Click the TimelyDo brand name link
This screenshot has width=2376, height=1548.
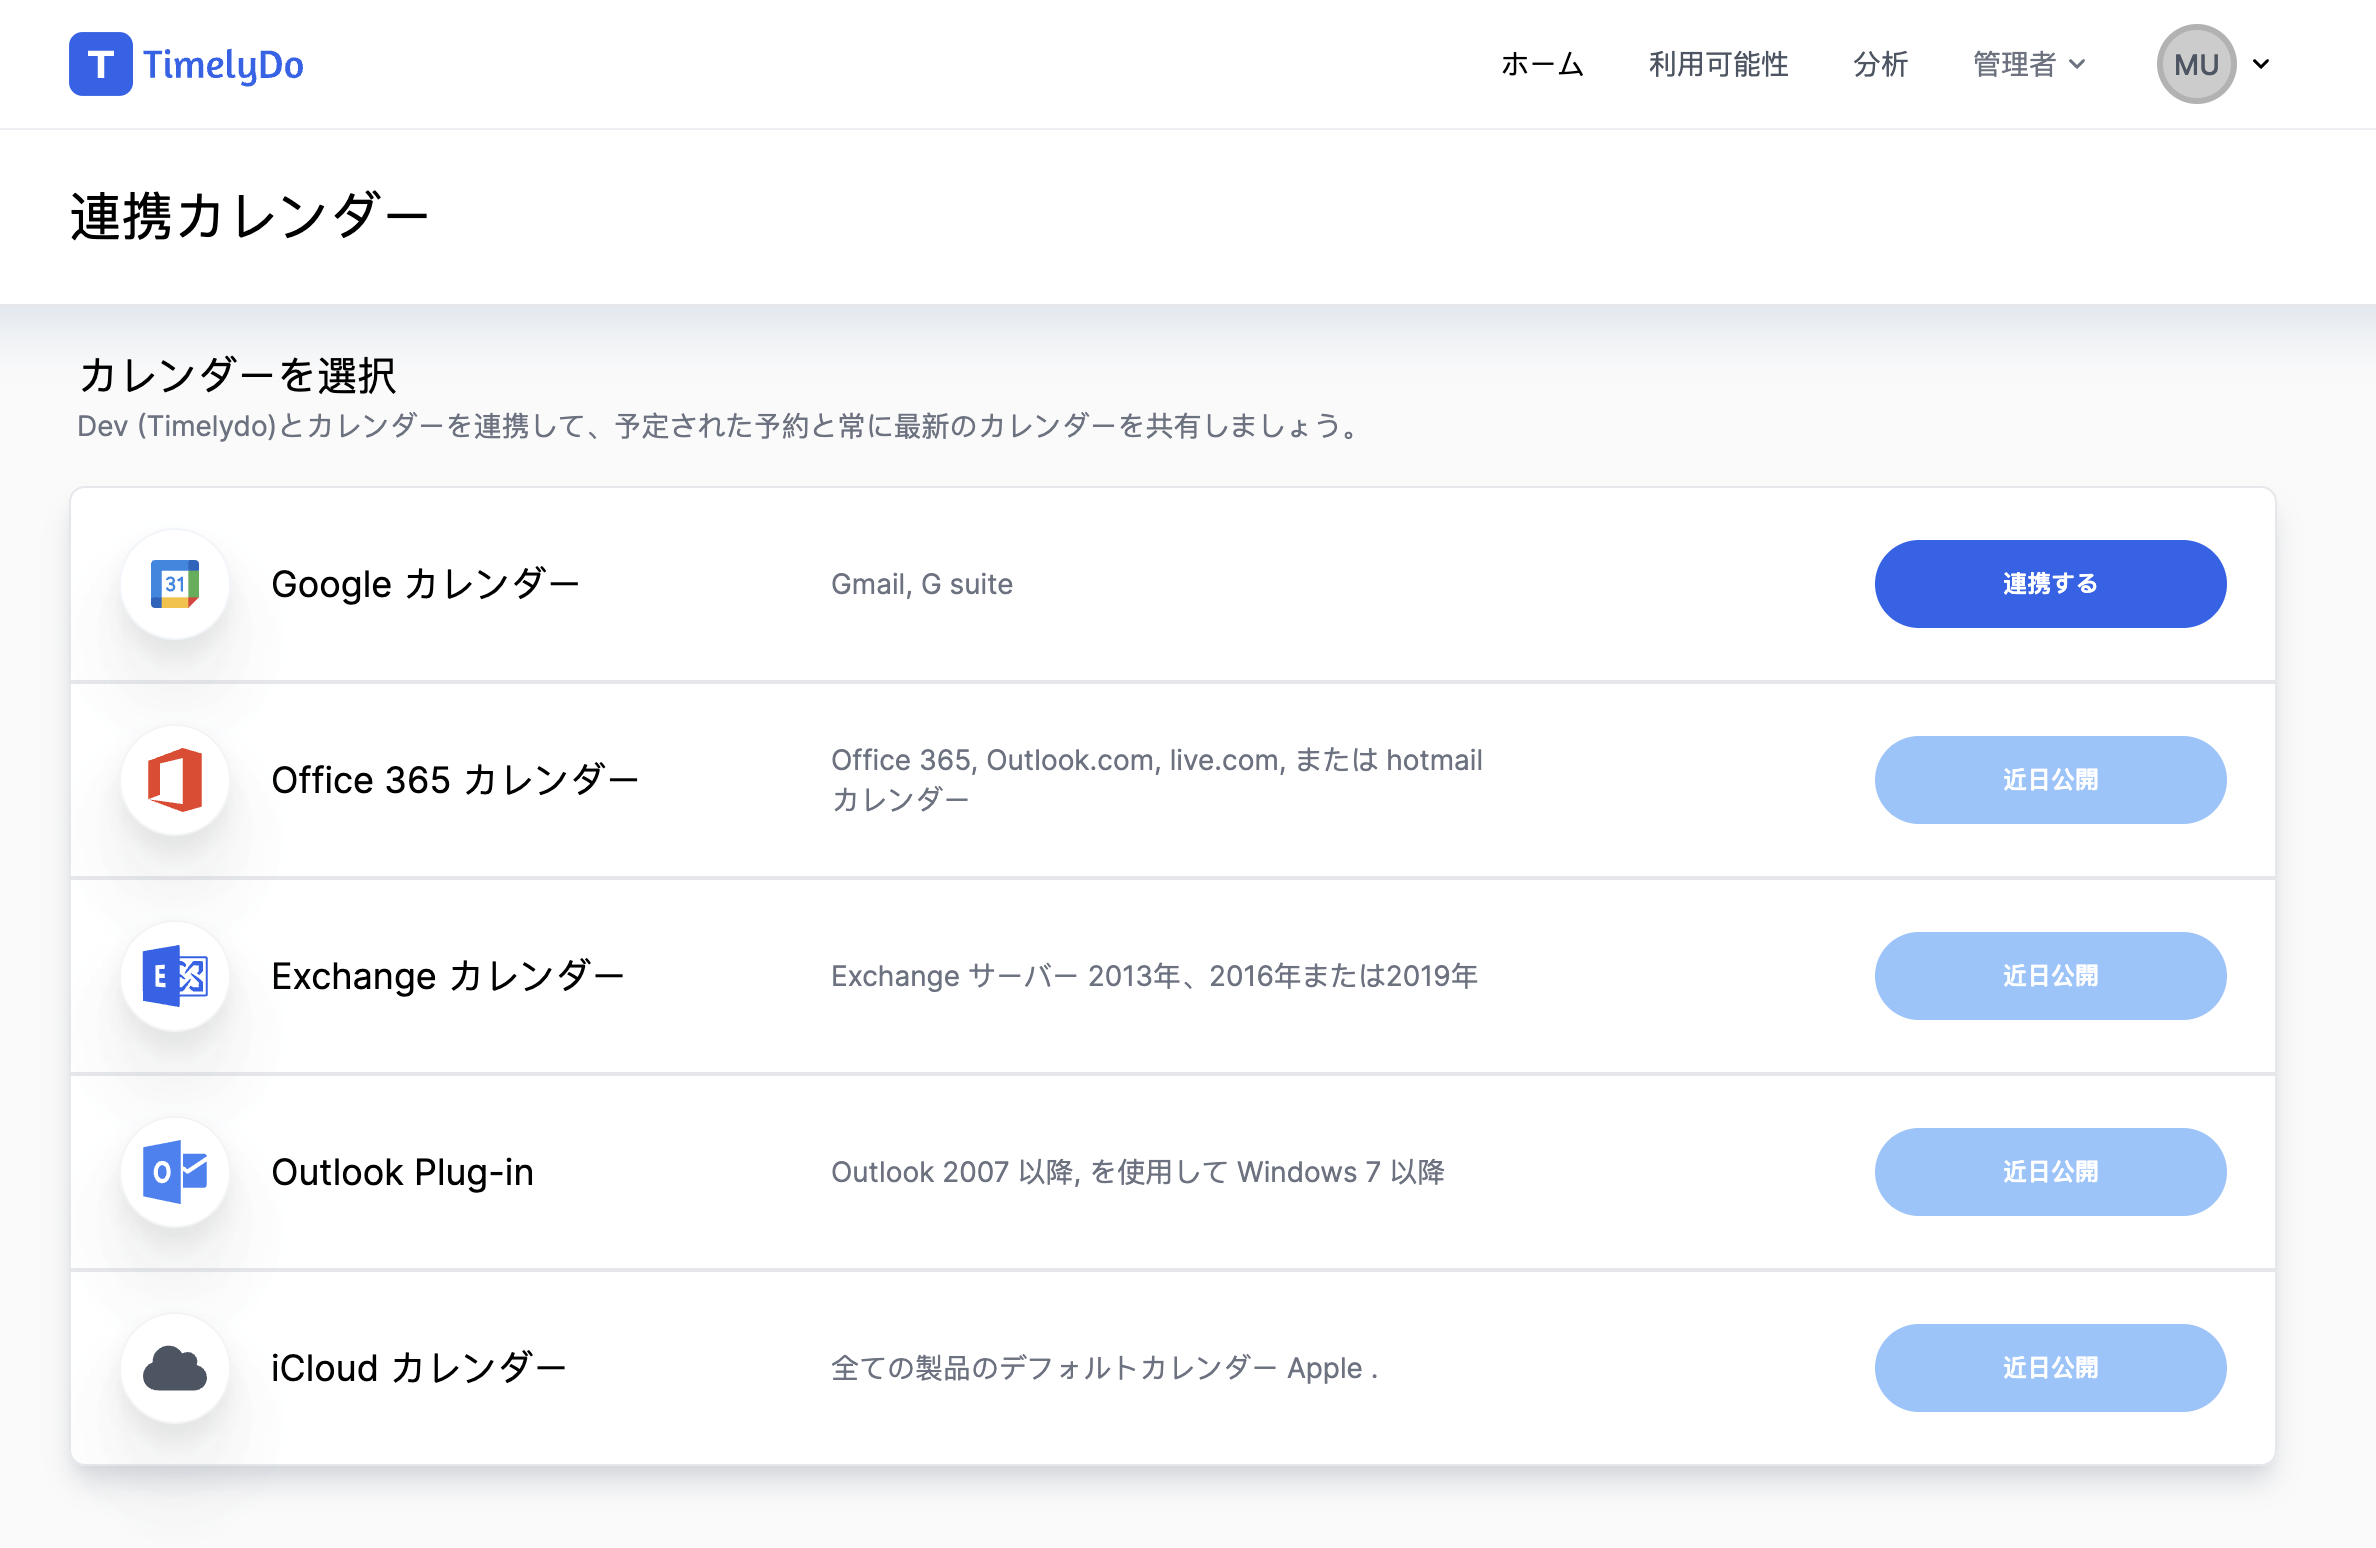pos(223,64)
